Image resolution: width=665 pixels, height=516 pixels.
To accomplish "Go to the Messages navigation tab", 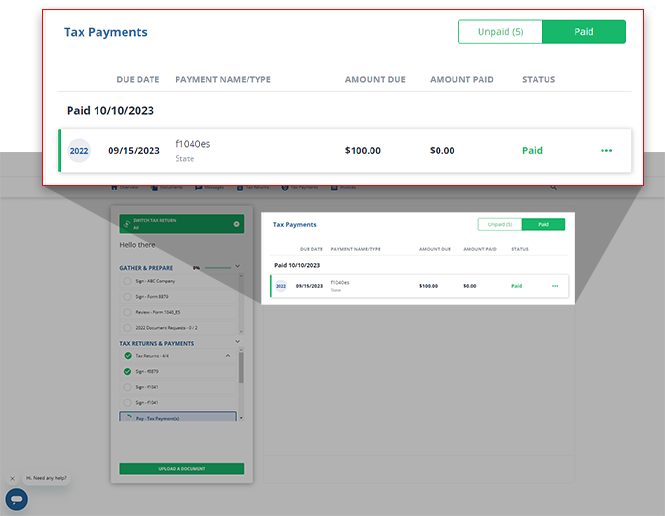I will pos(210,187).
